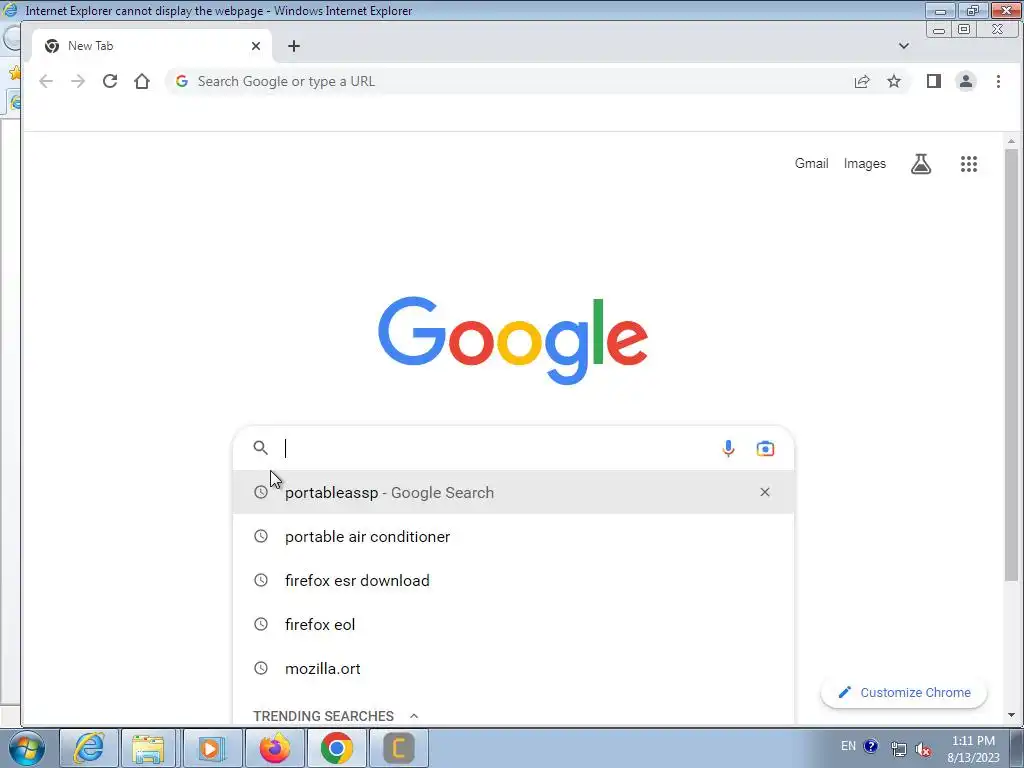
Task: Open the Gmail link
Action: pos(811,163)
